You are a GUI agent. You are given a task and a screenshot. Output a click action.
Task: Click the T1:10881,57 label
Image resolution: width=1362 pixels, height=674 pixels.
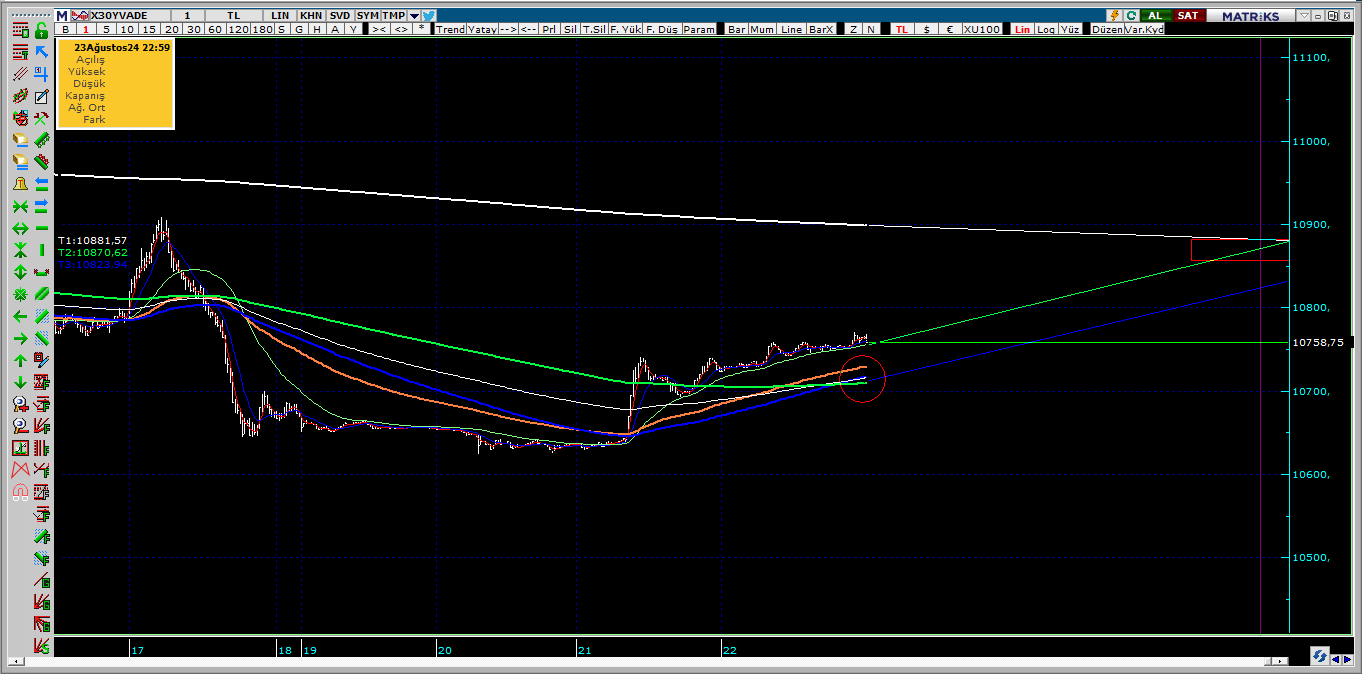[x=92, y=241]
